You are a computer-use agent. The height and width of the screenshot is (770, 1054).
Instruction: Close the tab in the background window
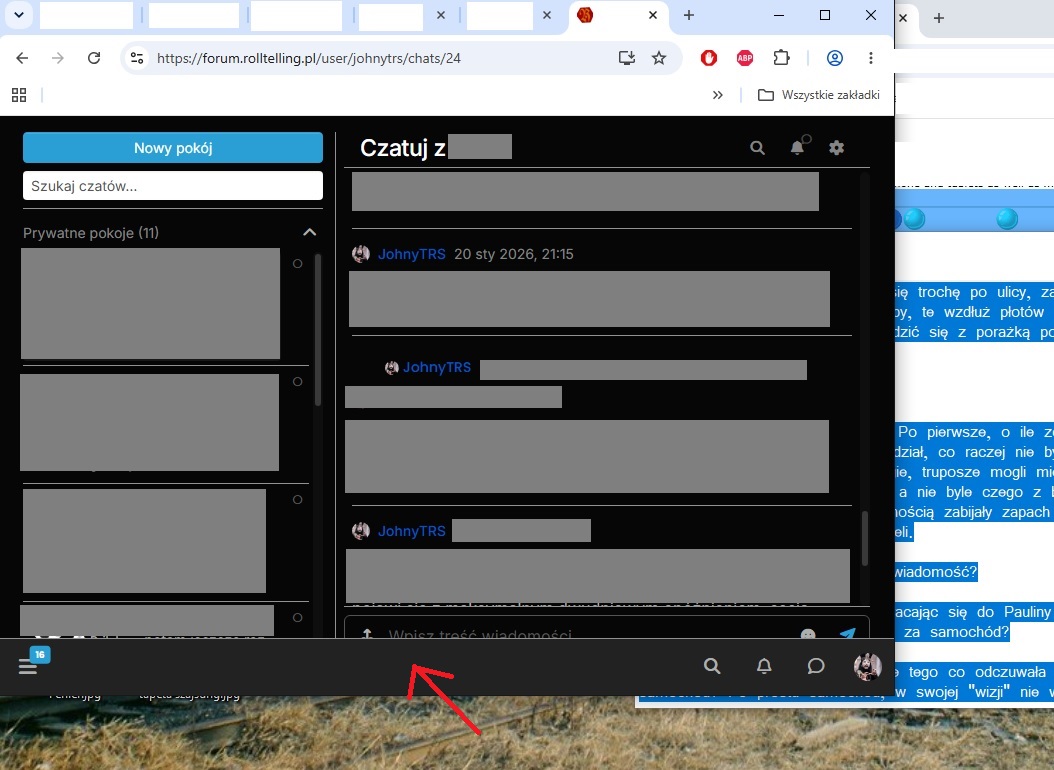(x=903, y=18)
